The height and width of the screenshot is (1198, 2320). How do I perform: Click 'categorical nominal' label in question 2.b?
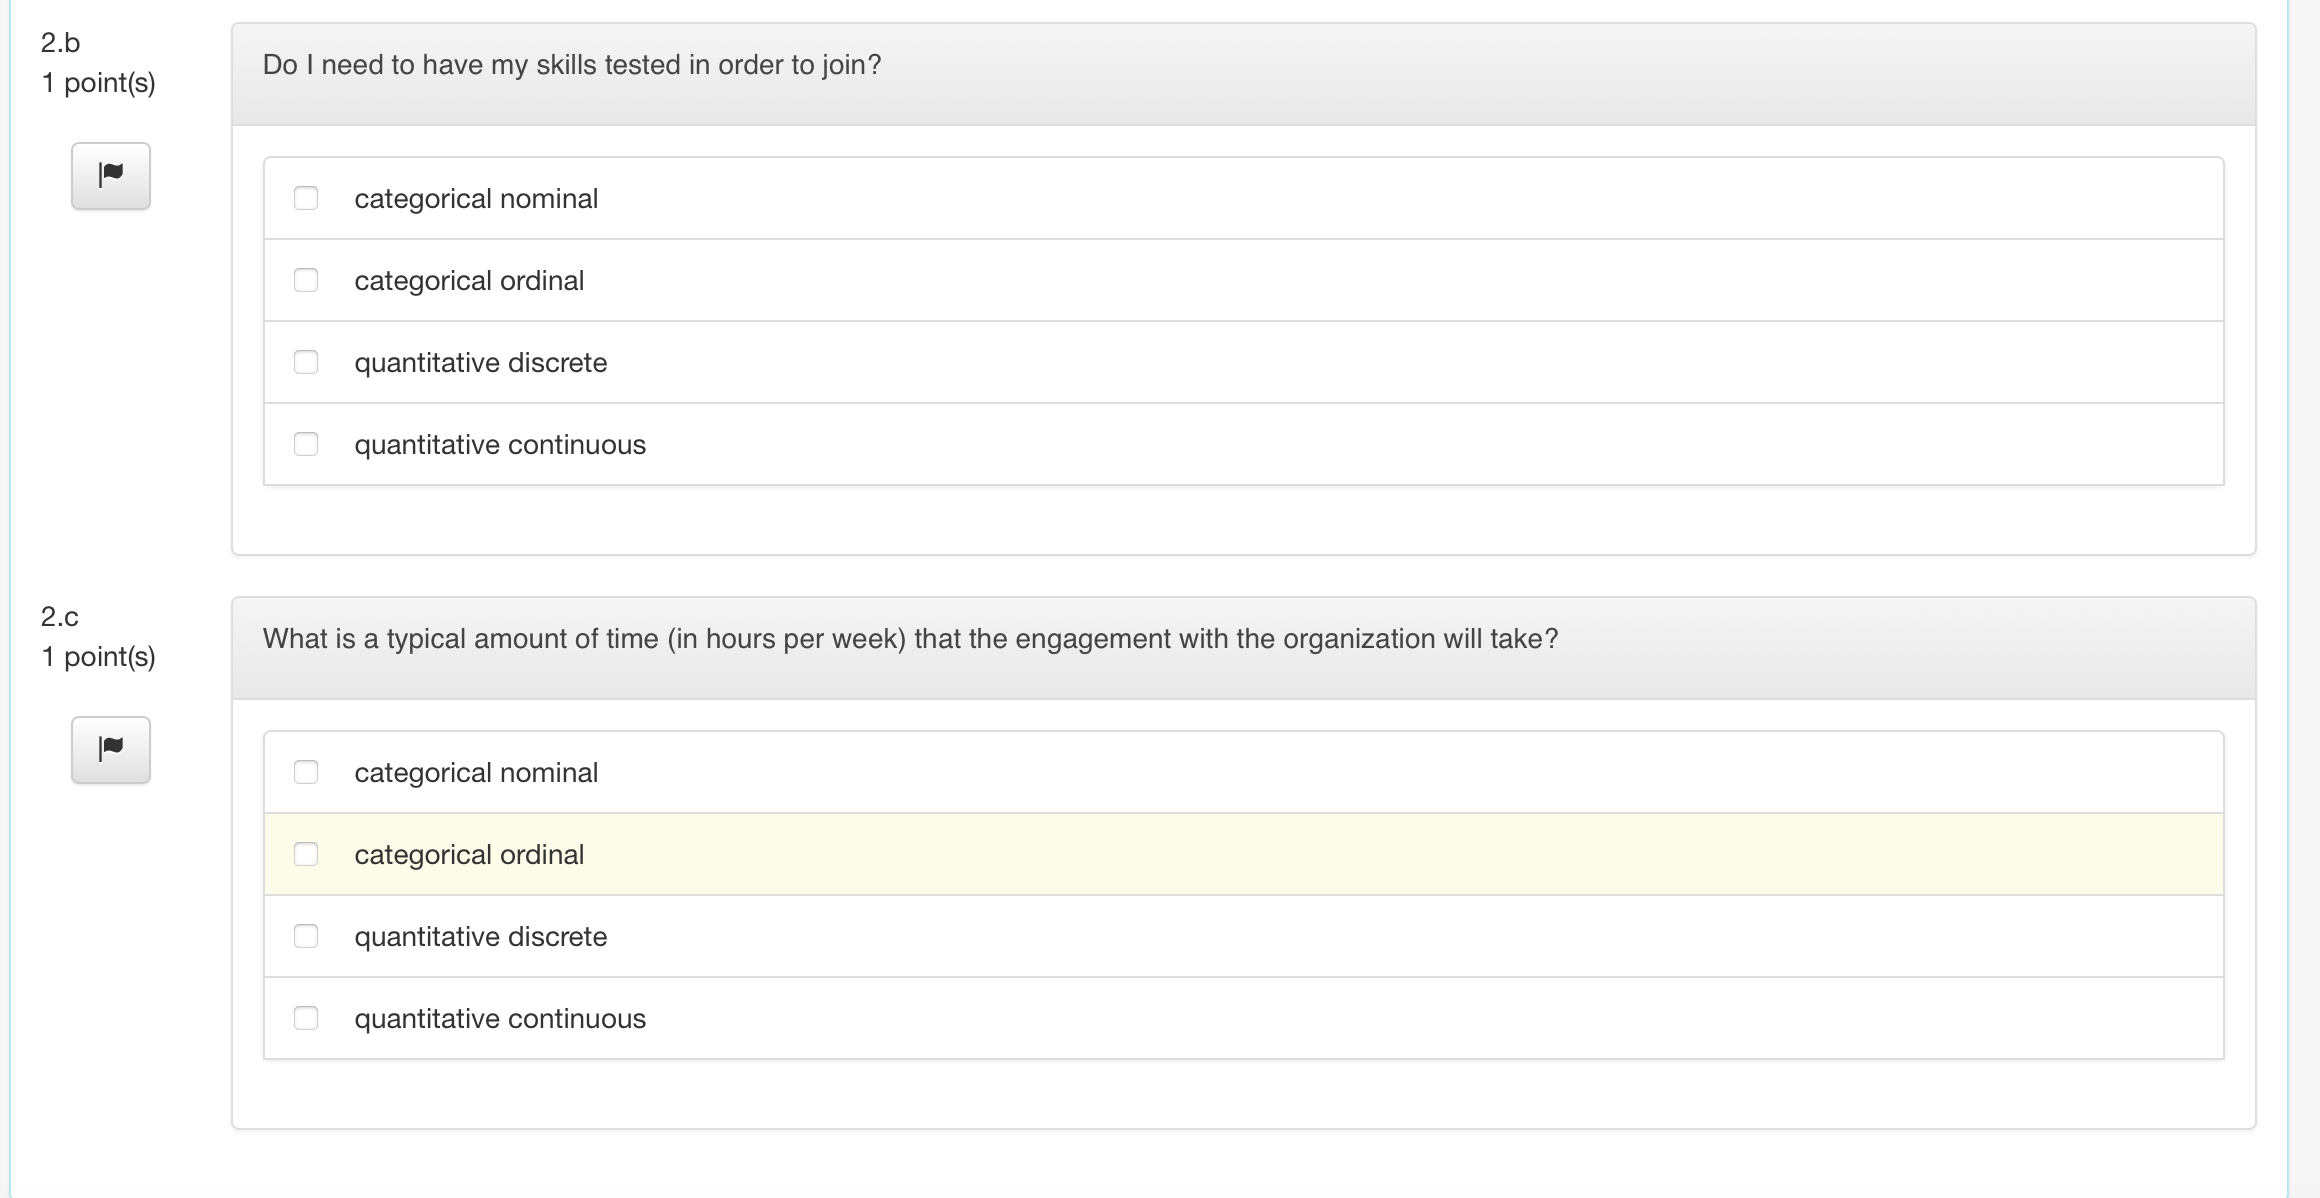476,199
